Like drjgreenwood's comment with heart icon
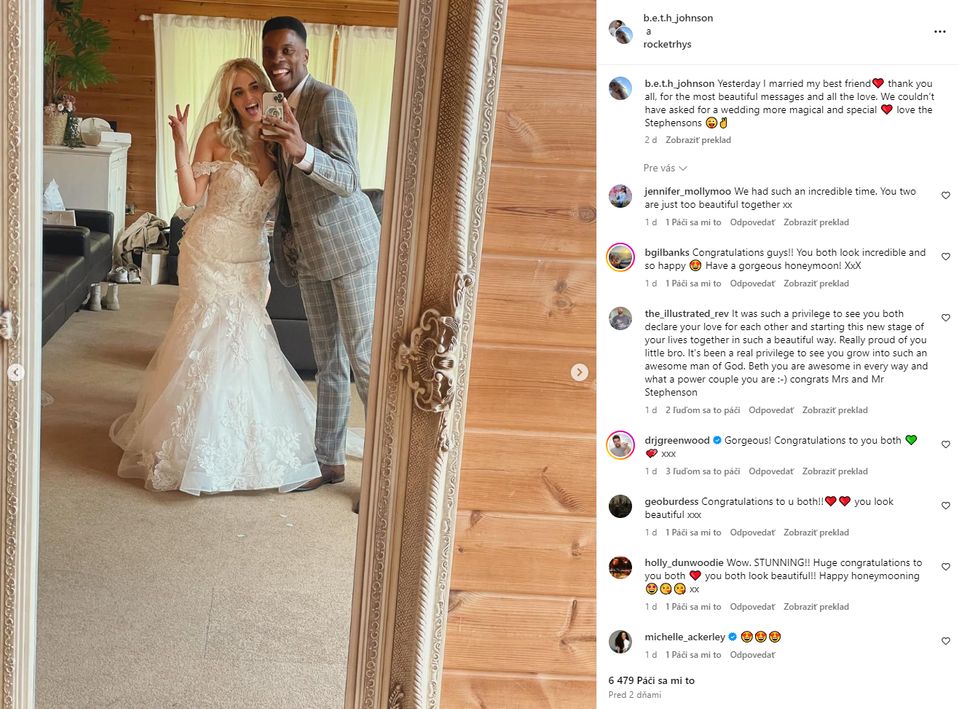The width and height of the screenshot is (959, 709). (x=946, y=445)
